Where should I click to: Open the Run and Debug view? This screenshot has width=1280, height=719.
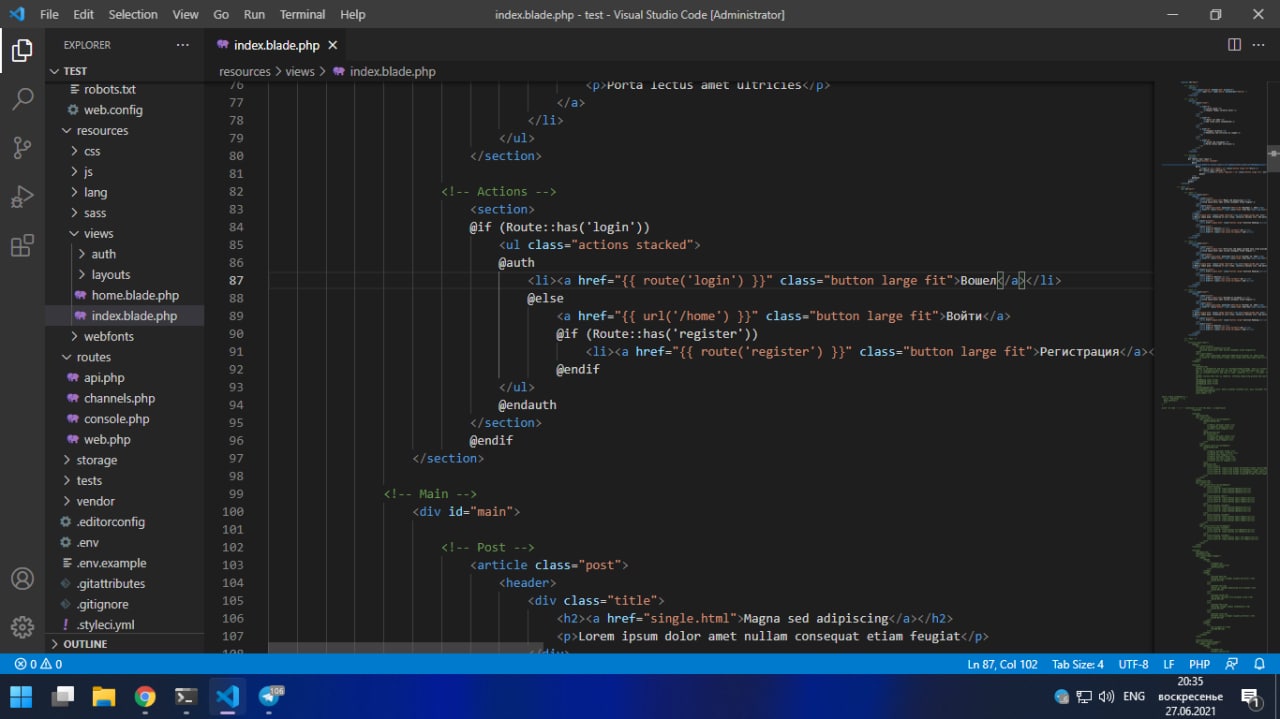(22, 197)
